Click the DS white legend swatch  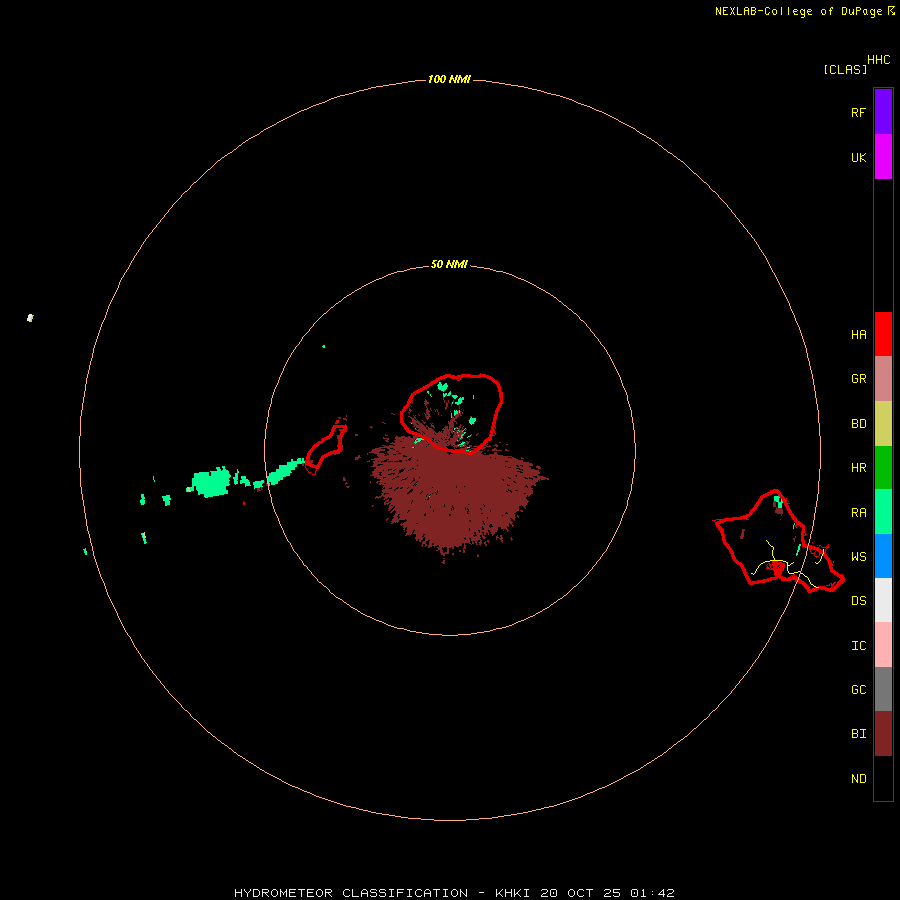883,600
